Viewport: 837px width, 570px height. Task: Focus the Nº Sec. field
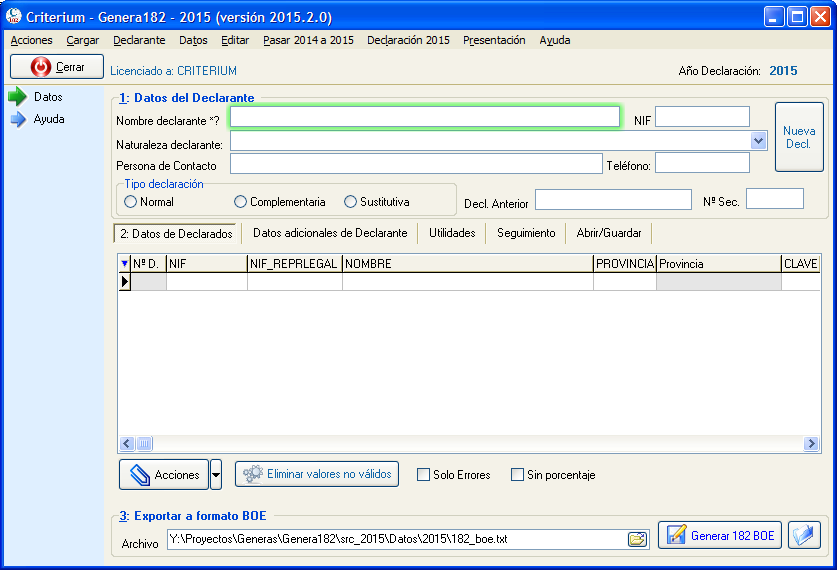[775, 199]
